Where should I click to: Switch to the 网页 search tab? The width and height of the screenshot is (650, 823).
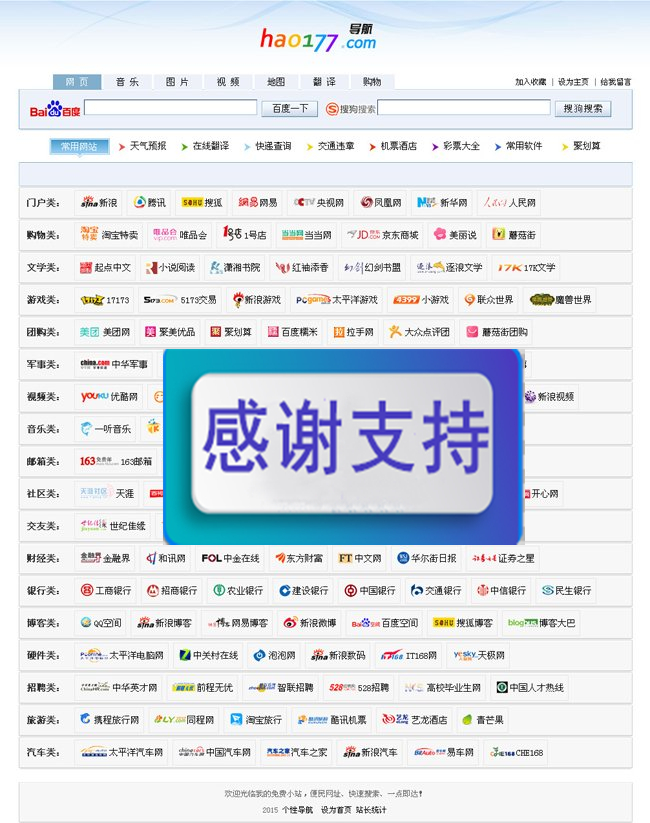[x=77, y=82]
